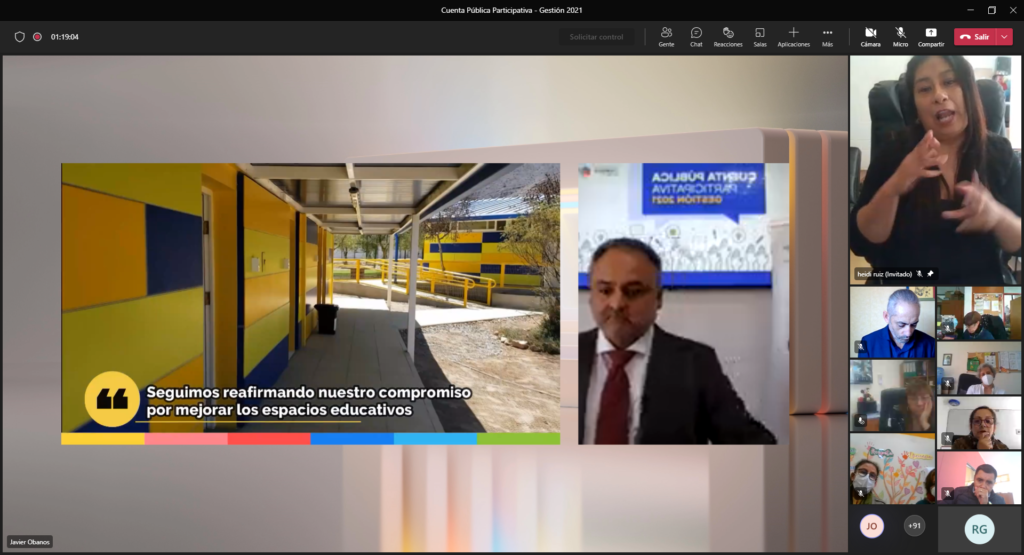Click the shield security icon
This screenshot has height=555, width=1024.
pyautogui.click(x=19, y=37)
